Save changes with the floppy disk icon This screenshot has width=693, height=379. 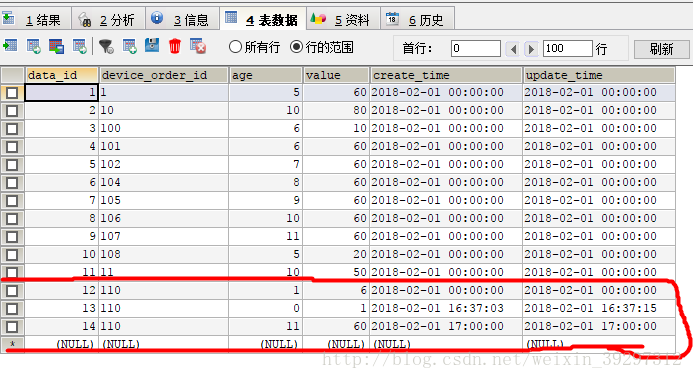(x=152, y=45)
